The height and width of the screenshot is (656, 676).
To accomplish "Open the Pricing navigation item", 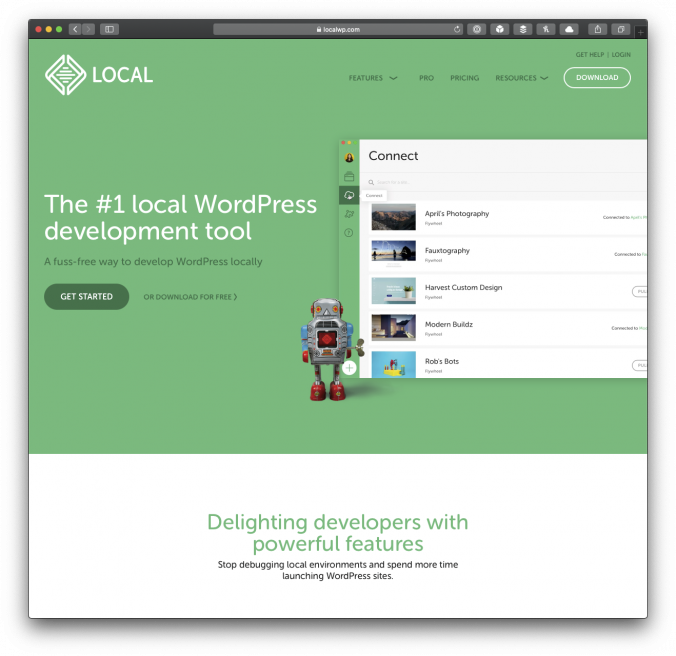I will (x=464, y=78).
